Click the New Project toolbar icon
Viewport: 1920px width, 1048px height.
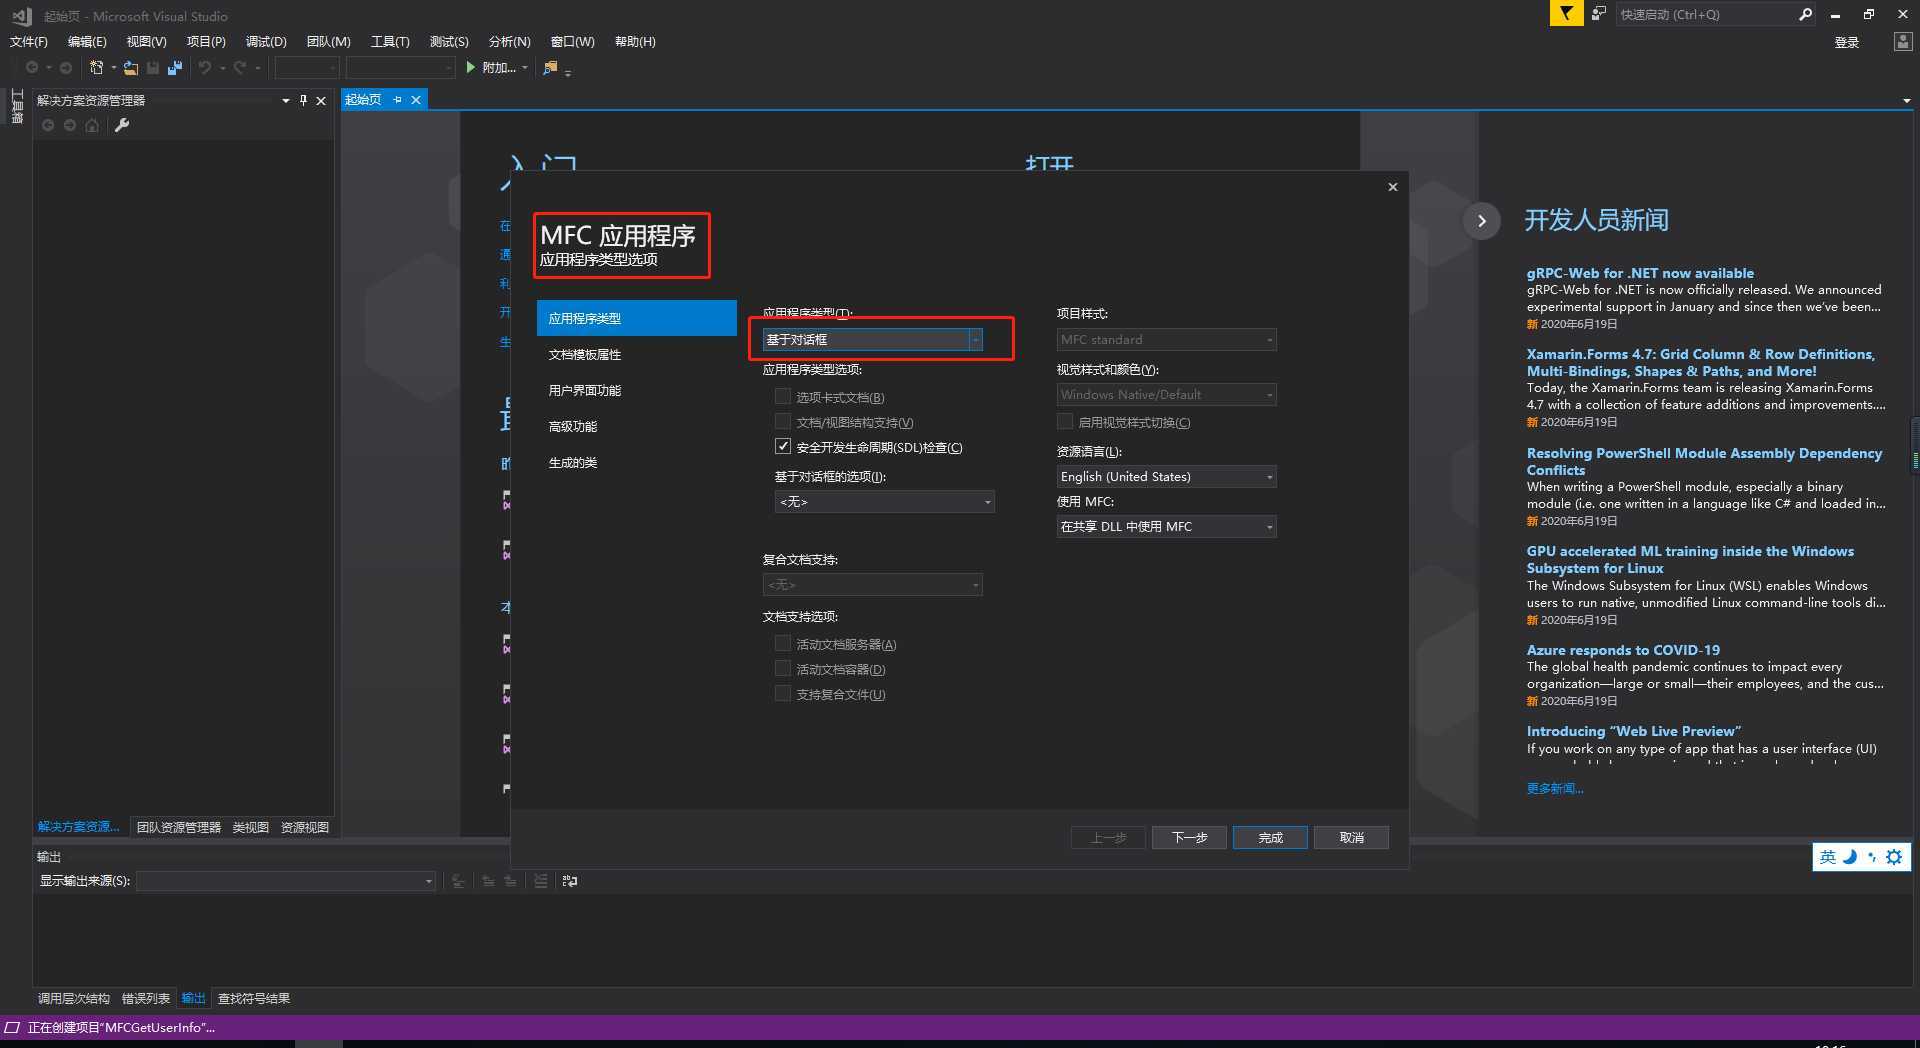tap(96, 68)
